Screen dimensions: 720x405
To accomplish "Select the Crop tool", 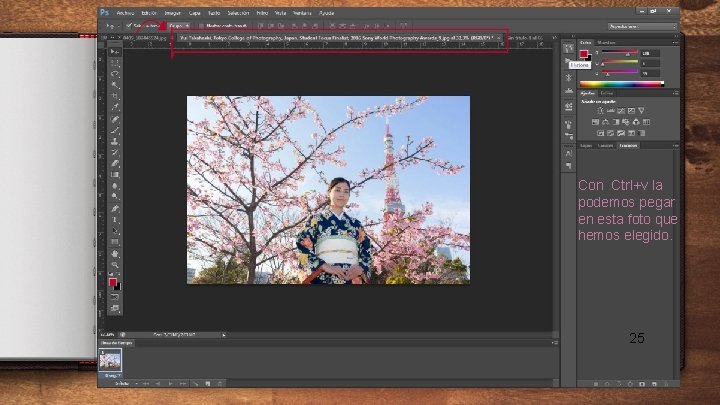I will click(114, 96).
